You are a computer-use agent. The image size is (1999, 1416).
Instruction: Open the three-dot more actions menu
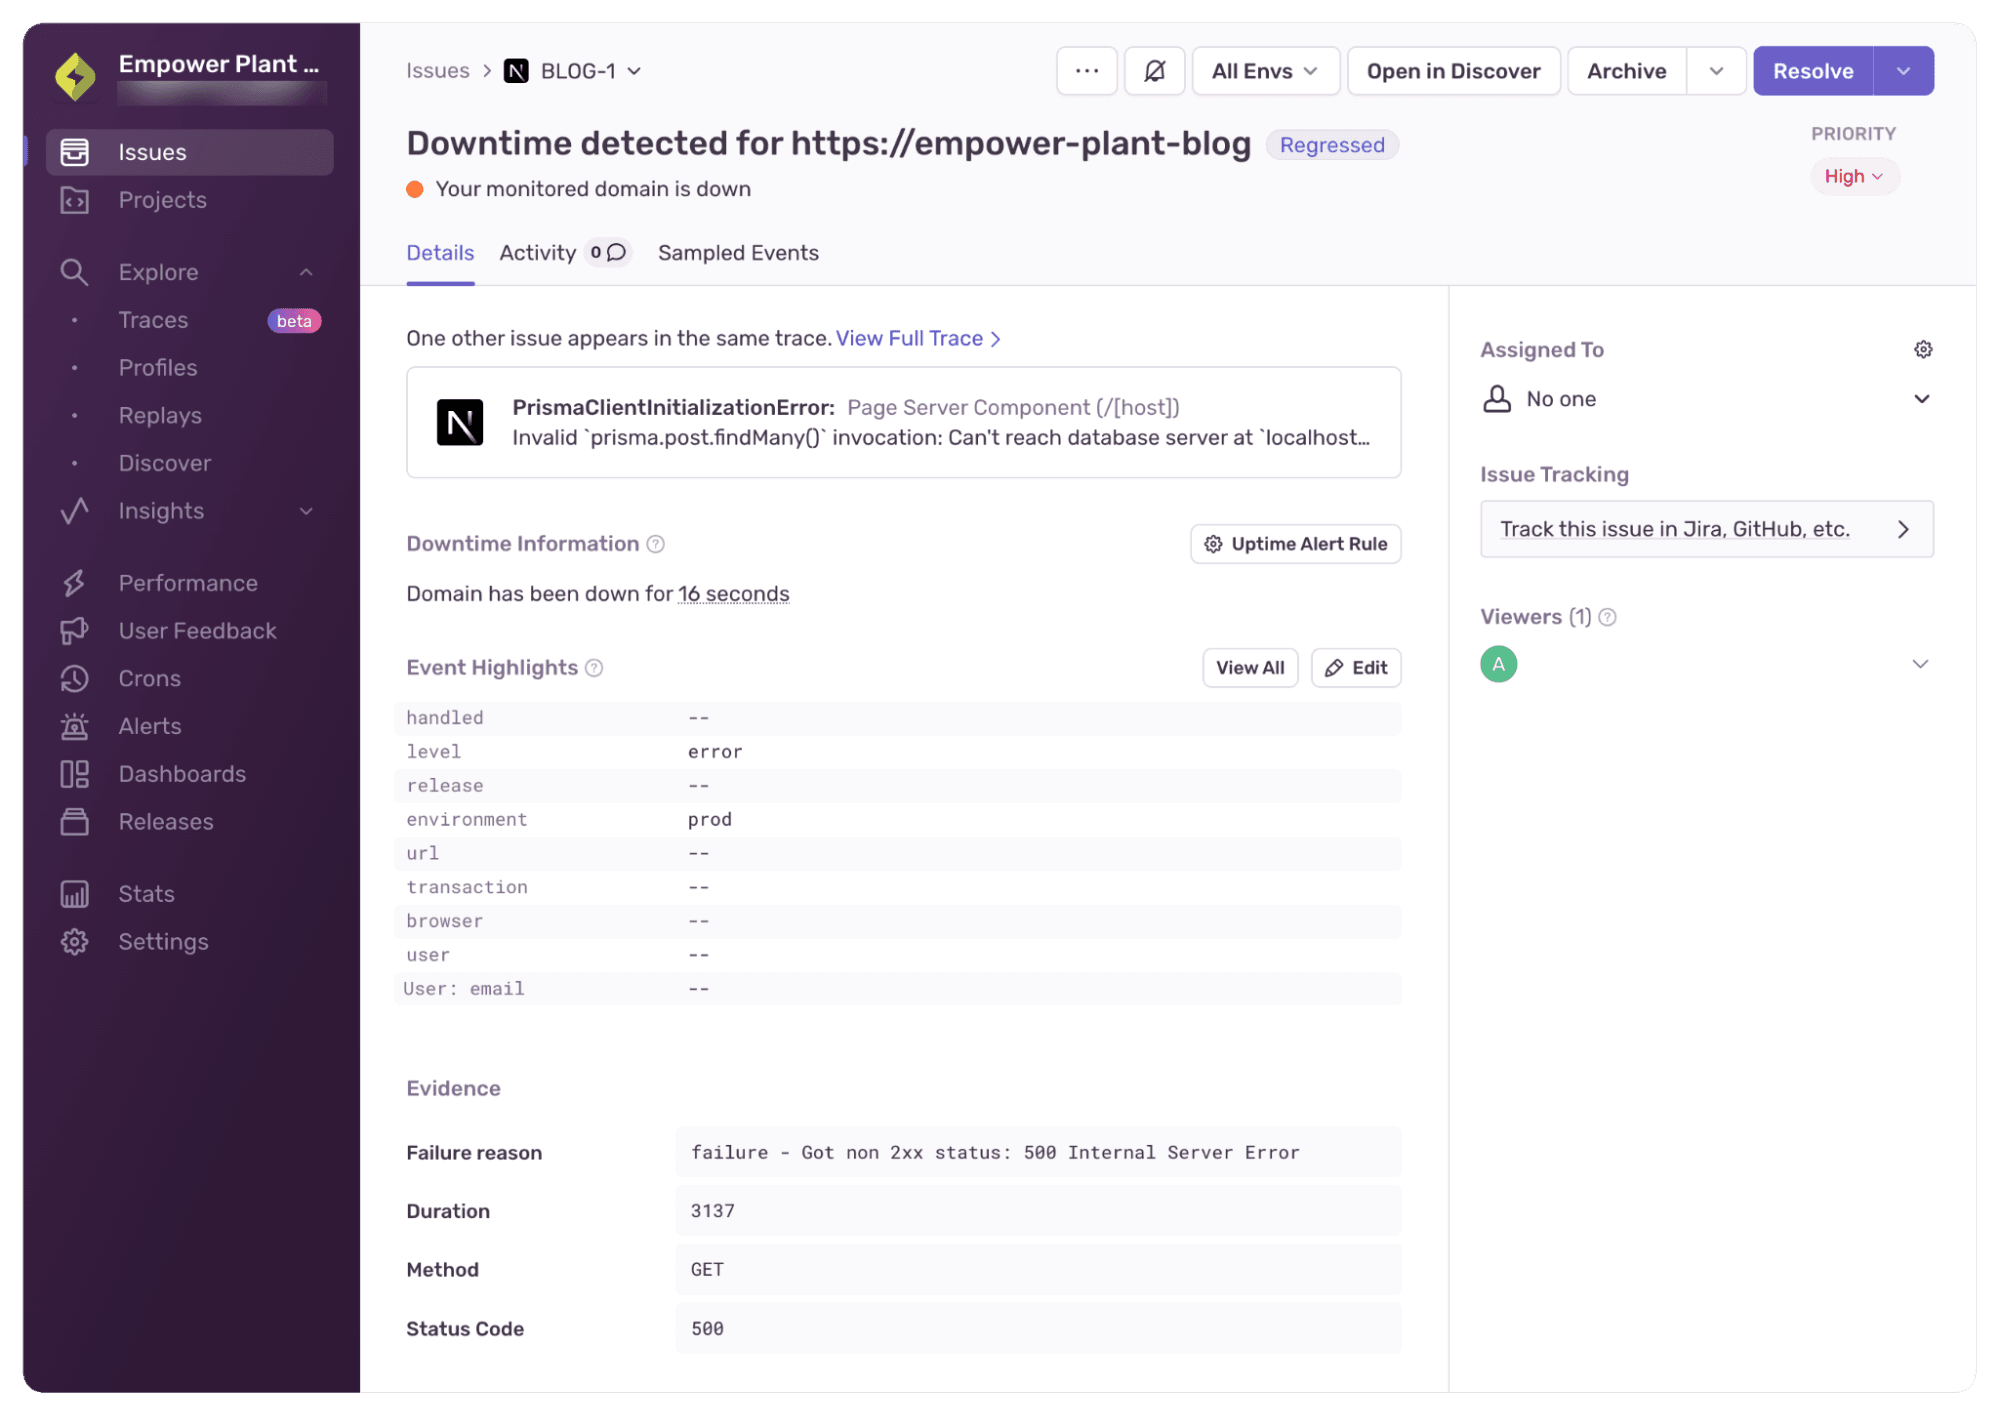[1087, 71]
